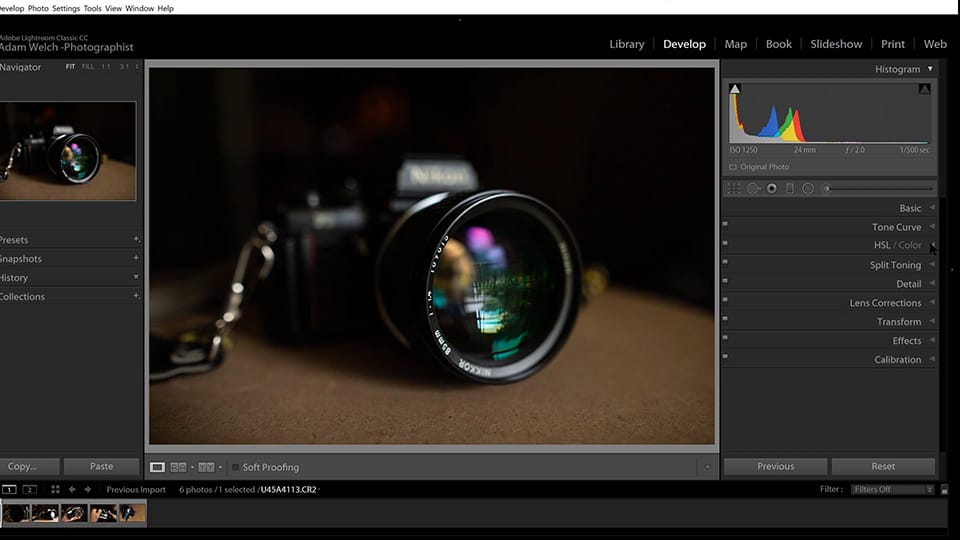The image size is (960, 540).
Task: Toggle the shadow clipping indicator in Histogram
Action: pyautogui.click(x=735, y=89)
